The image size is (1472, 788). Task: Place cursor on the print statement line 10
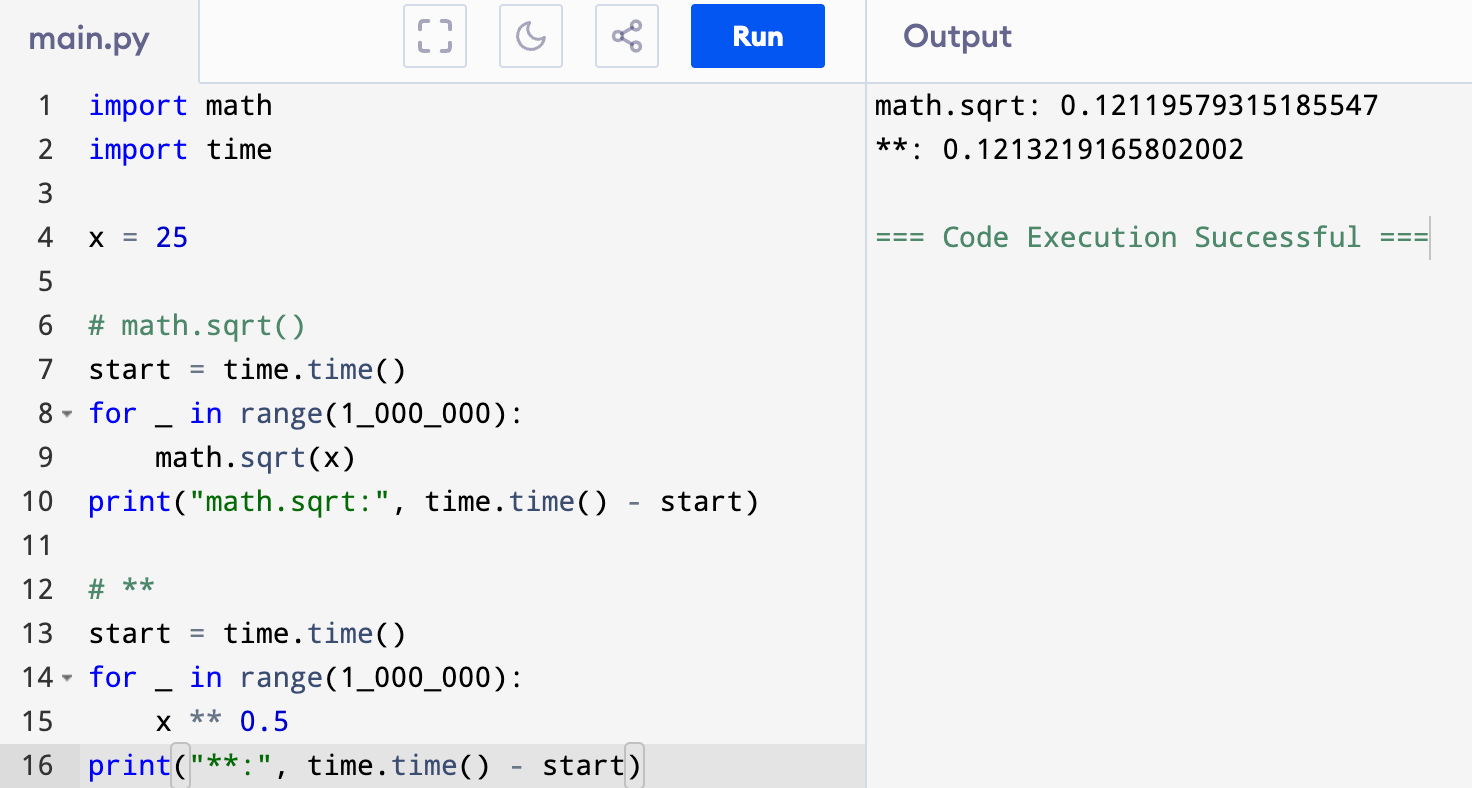click(400, 501)
